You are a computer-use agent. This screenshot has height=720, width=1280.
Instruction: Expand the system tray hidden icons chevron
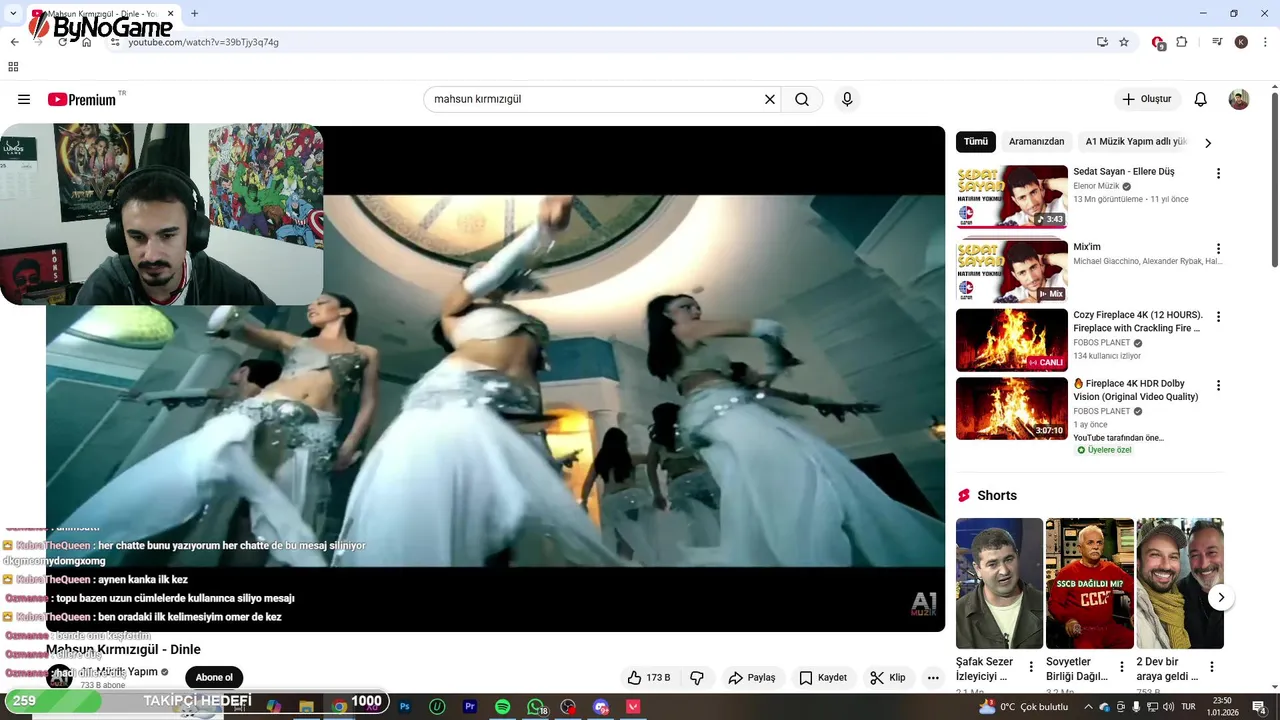(1088, 707)
